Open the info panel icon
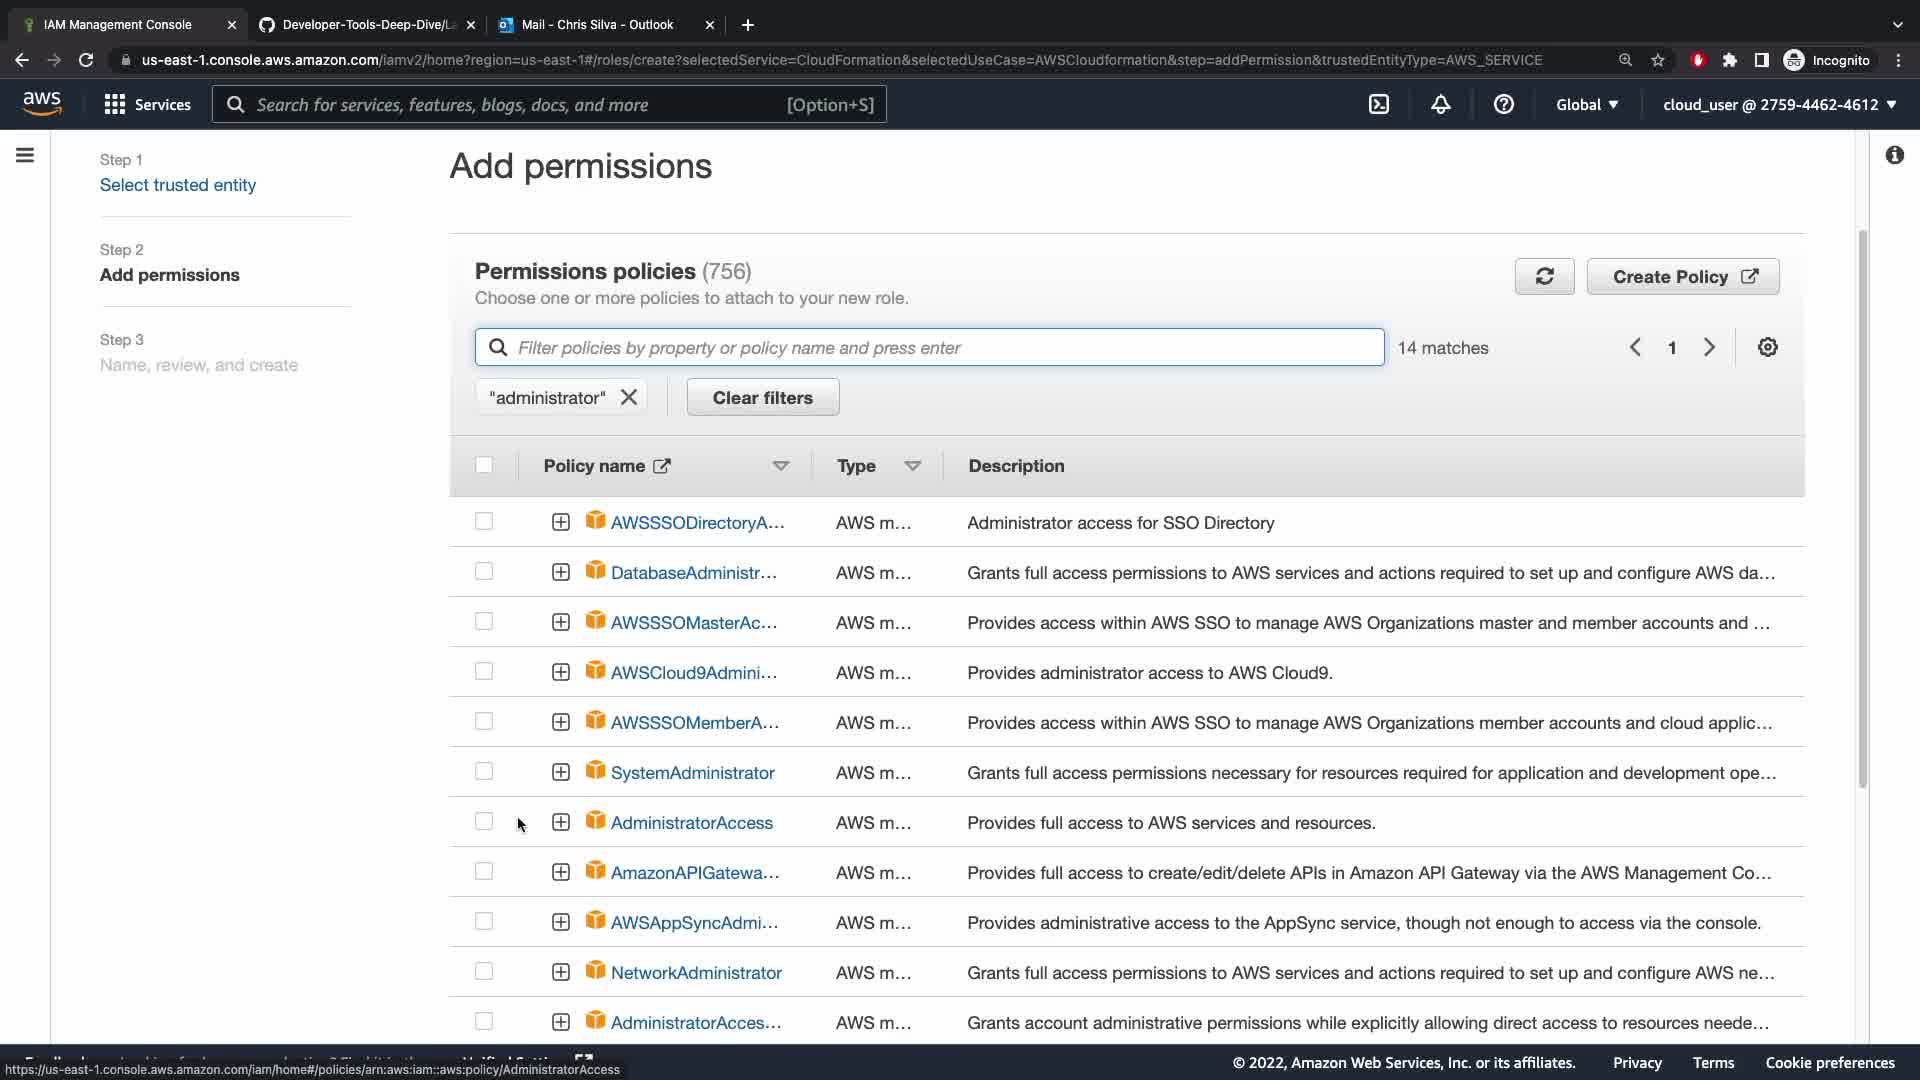 1894,155
